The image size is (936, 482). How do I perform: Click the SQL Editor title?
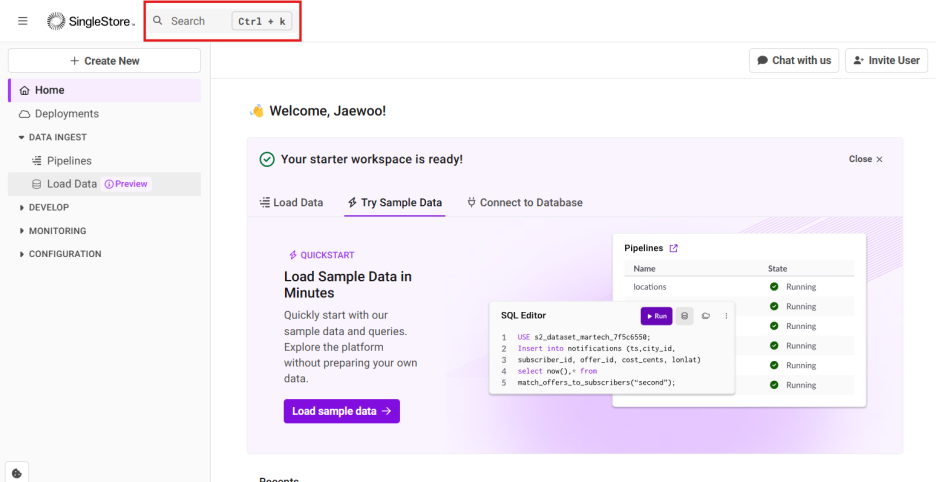pos(523,315)
